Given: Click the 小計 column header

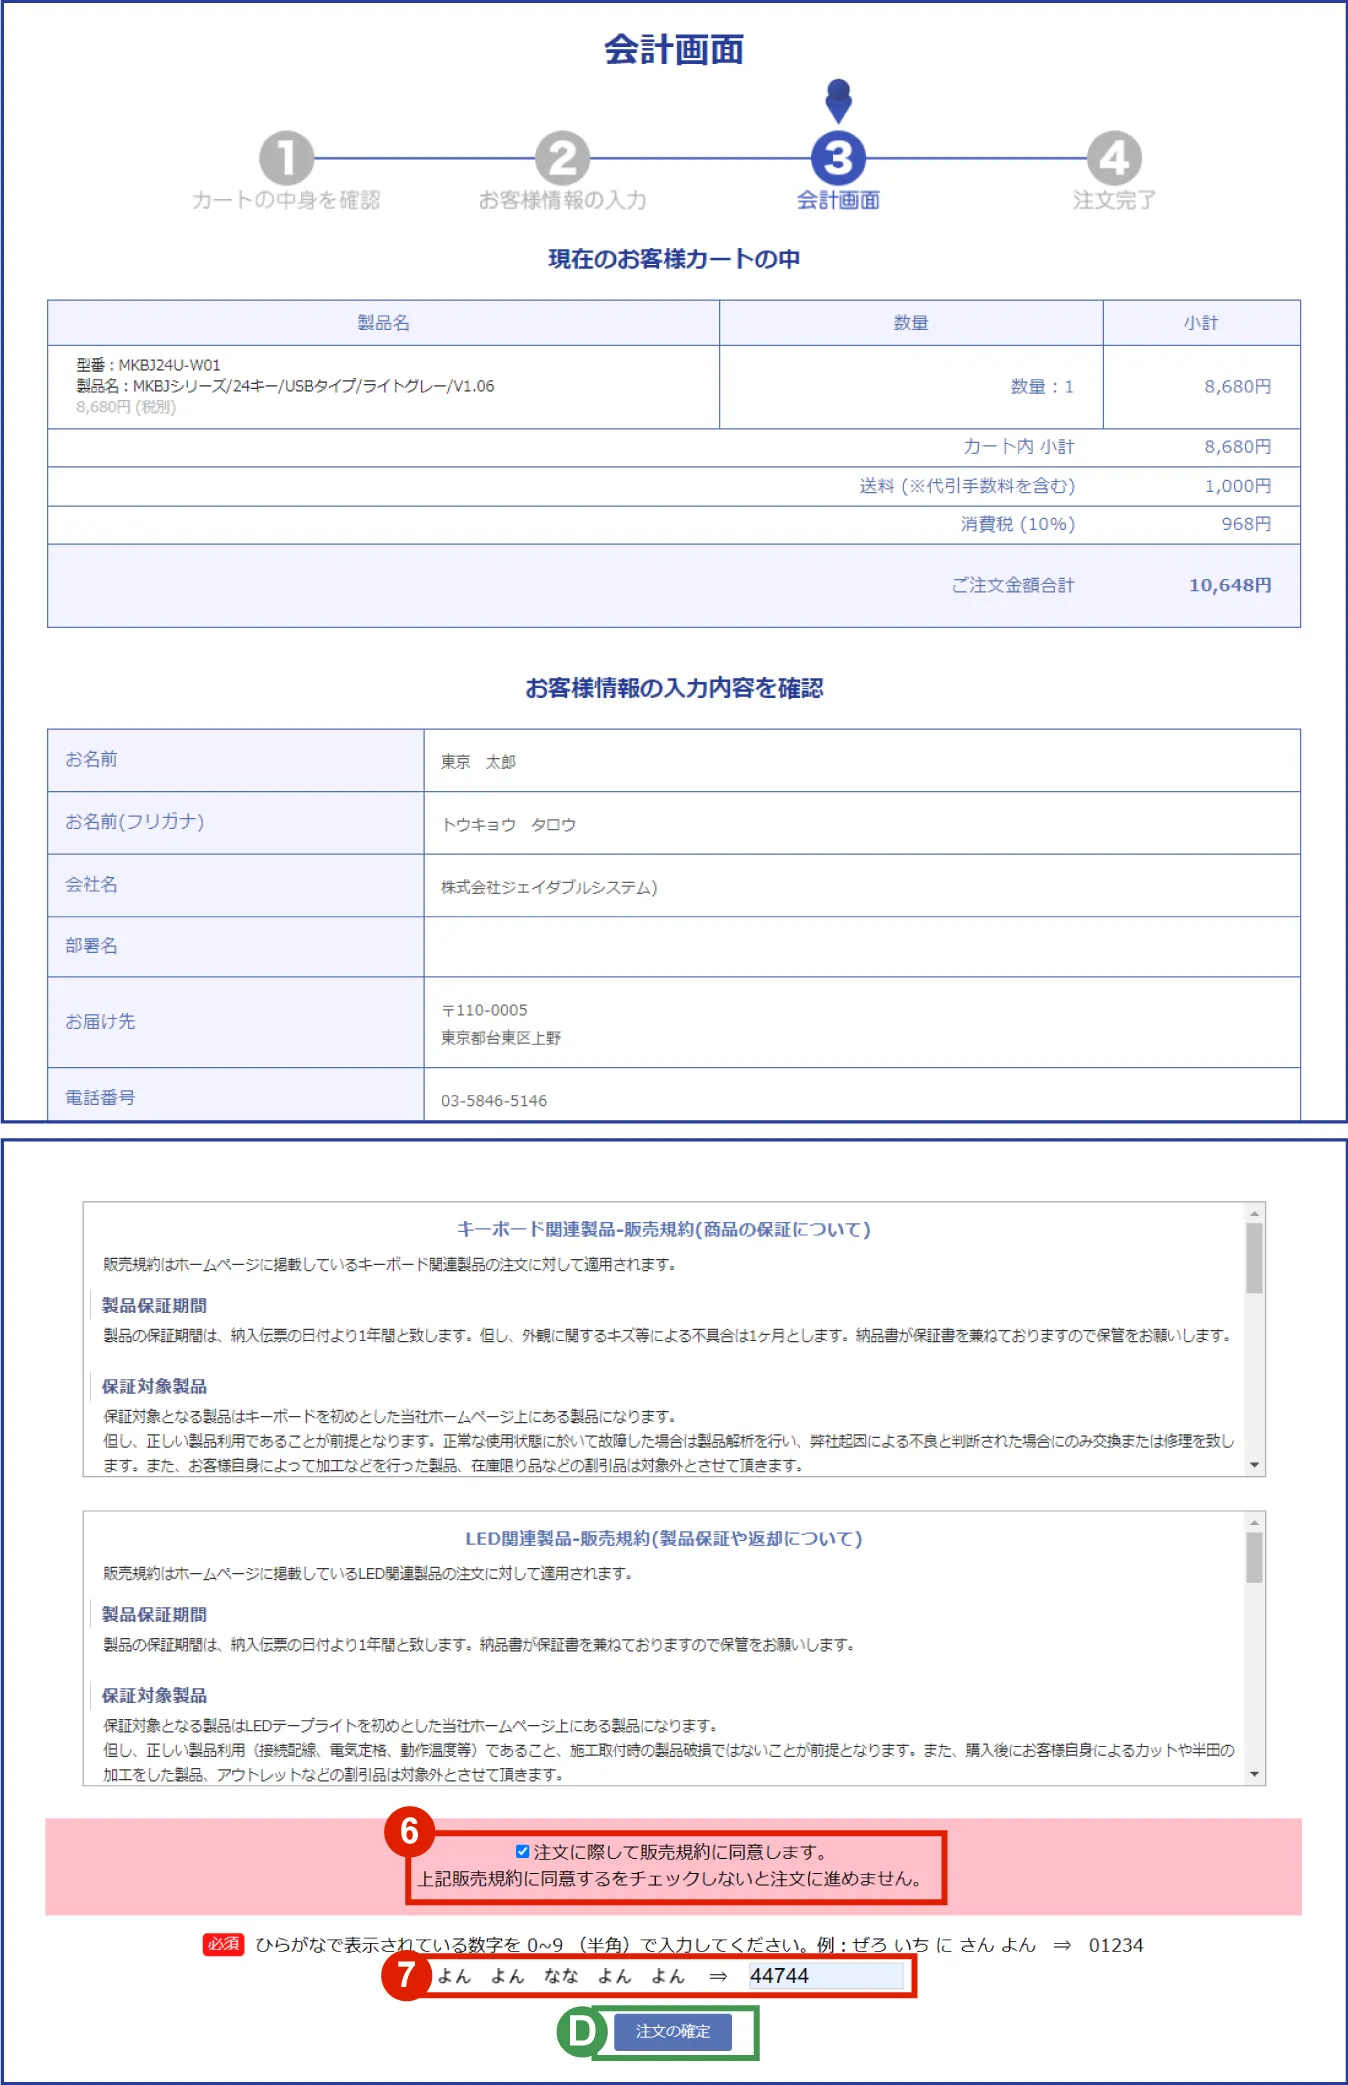Looking at the screenshot, I should 1201,322.
